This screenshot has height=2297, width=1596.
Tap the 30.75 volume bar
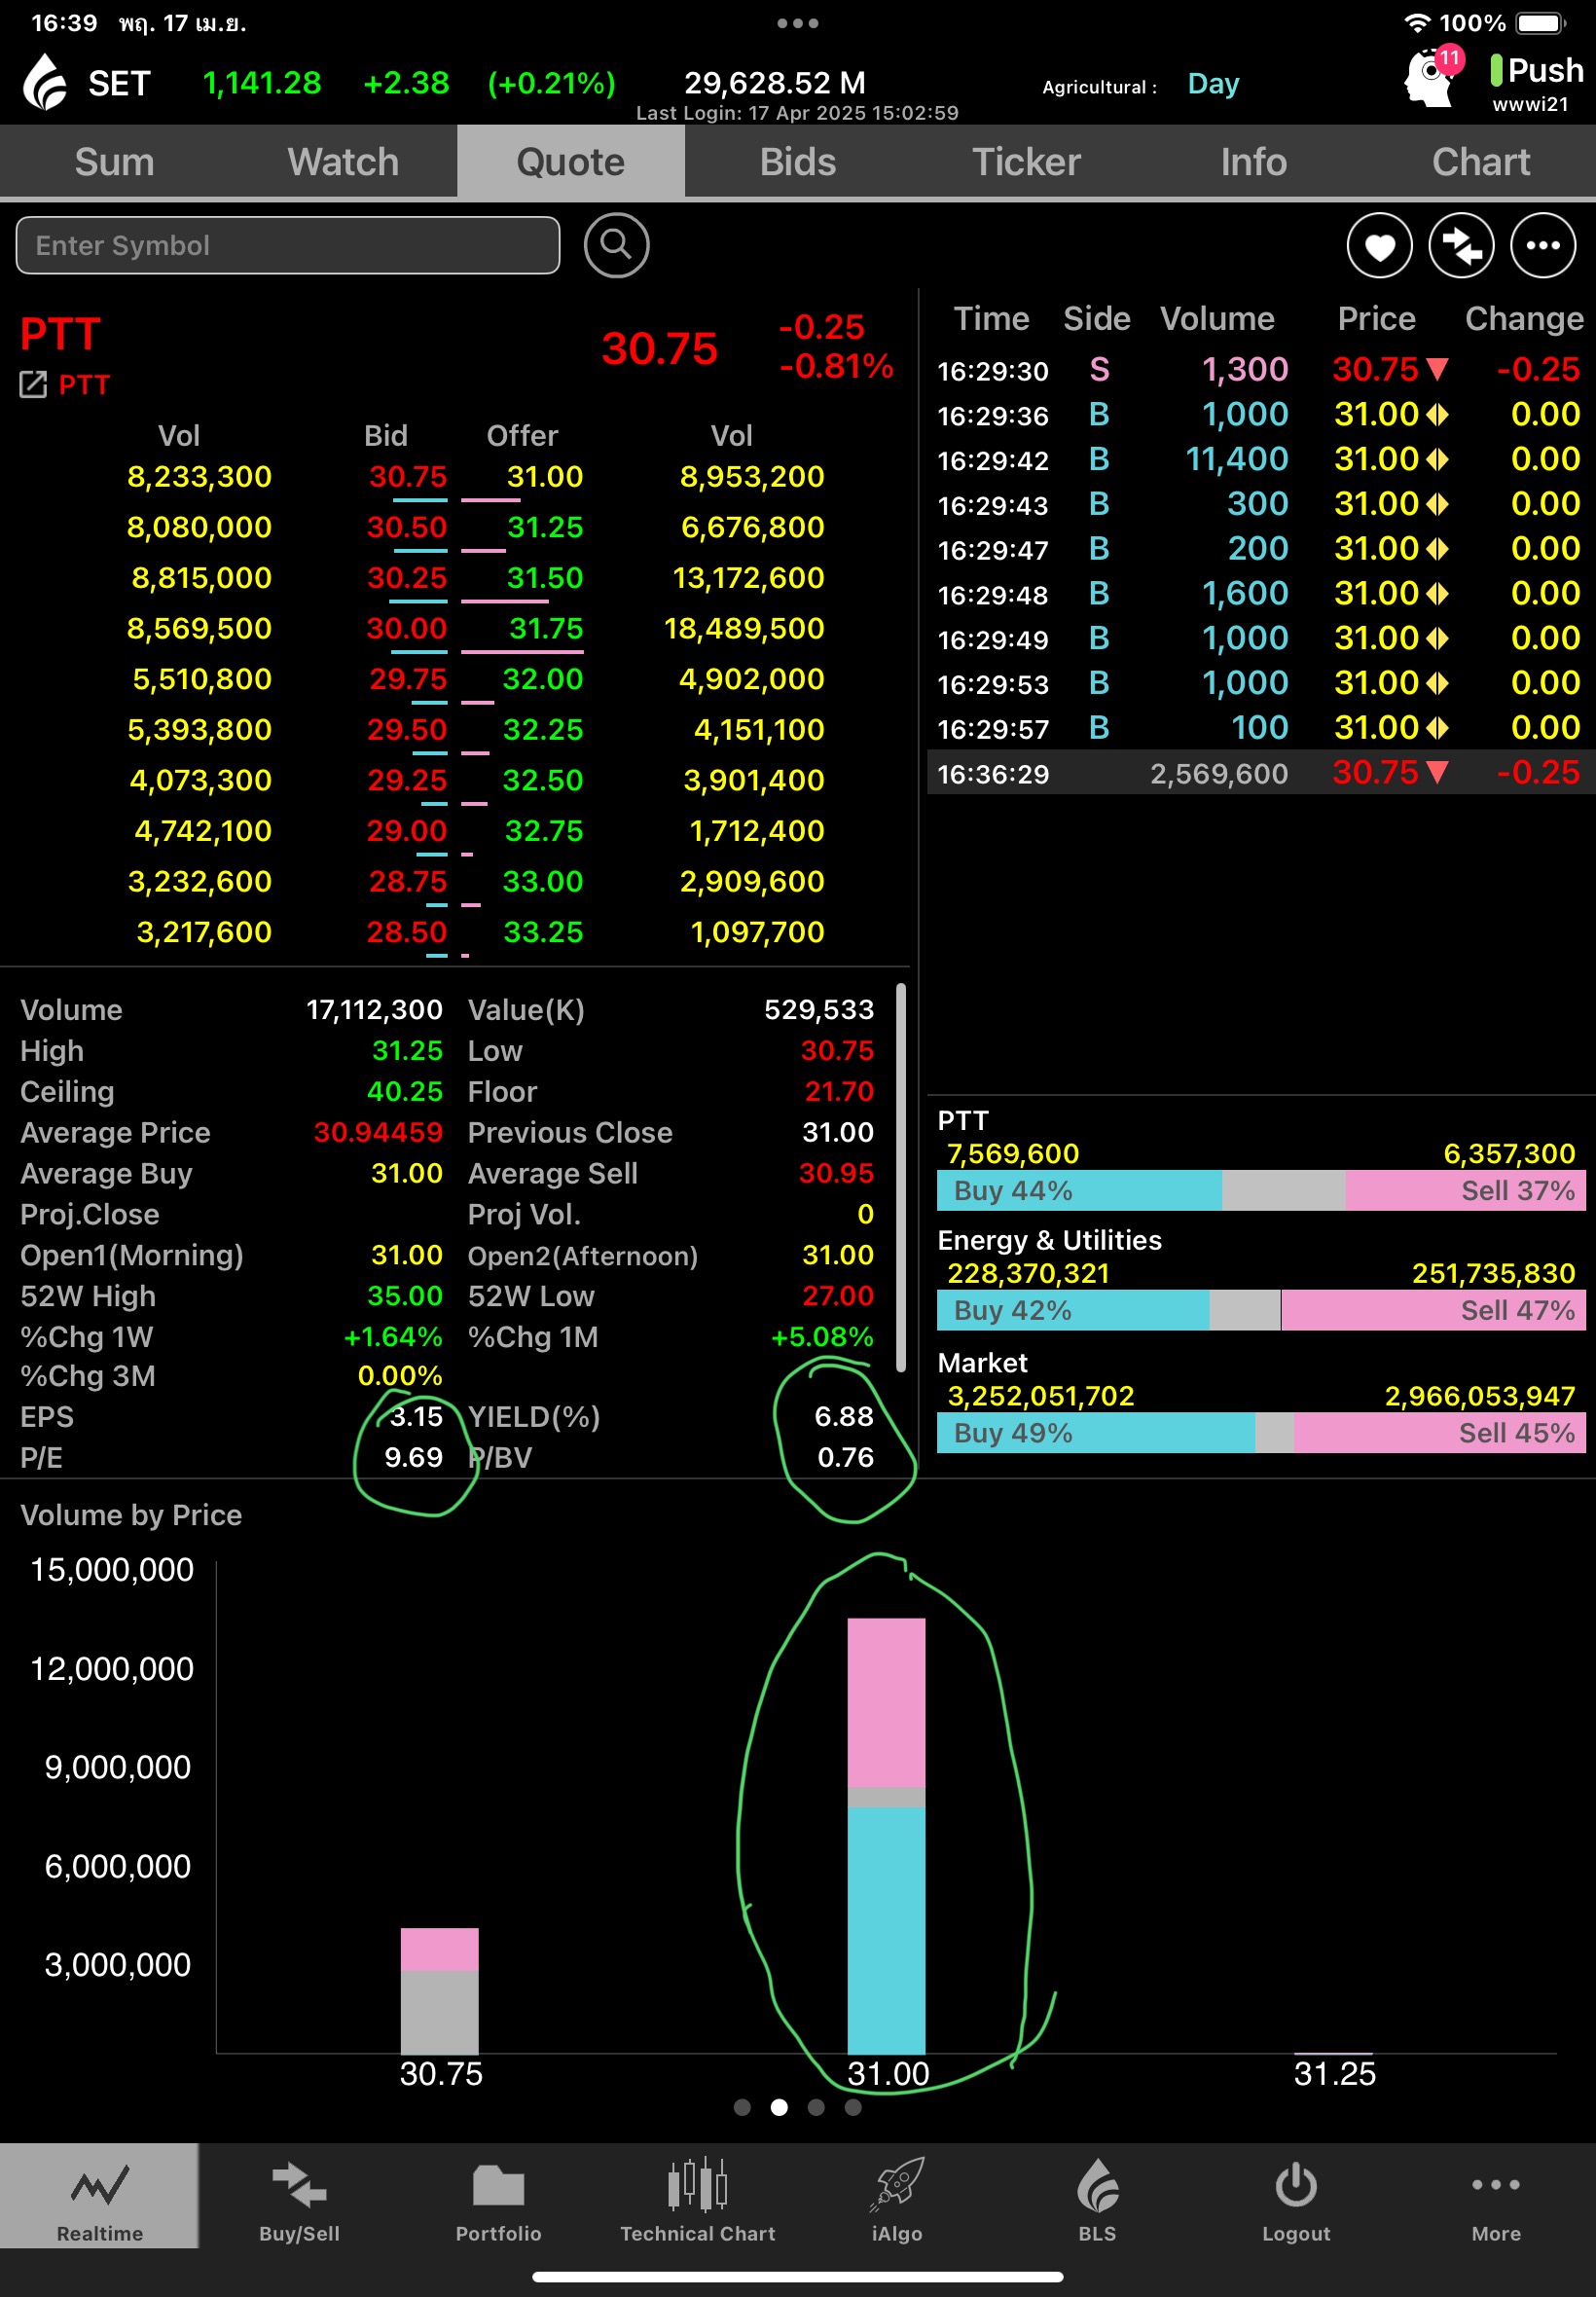(x=439, y=1991)
